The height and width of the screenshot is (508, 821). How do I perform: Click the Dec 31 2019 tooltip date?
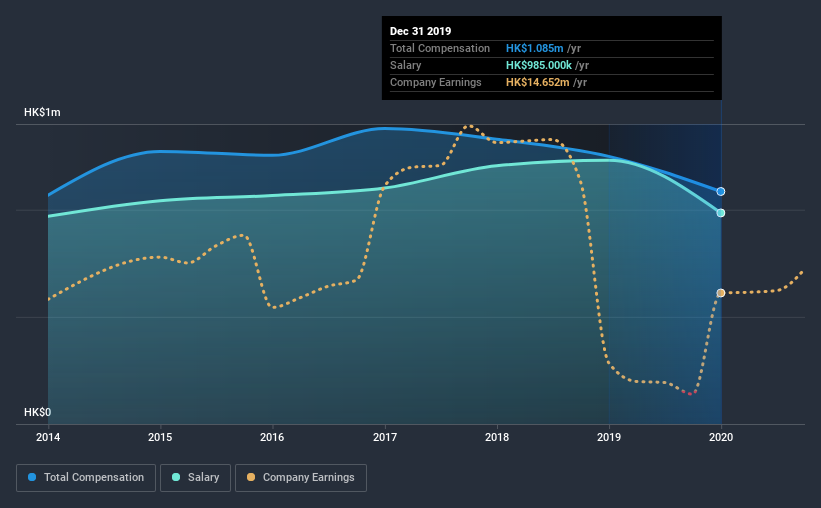(x=420, y=31)
